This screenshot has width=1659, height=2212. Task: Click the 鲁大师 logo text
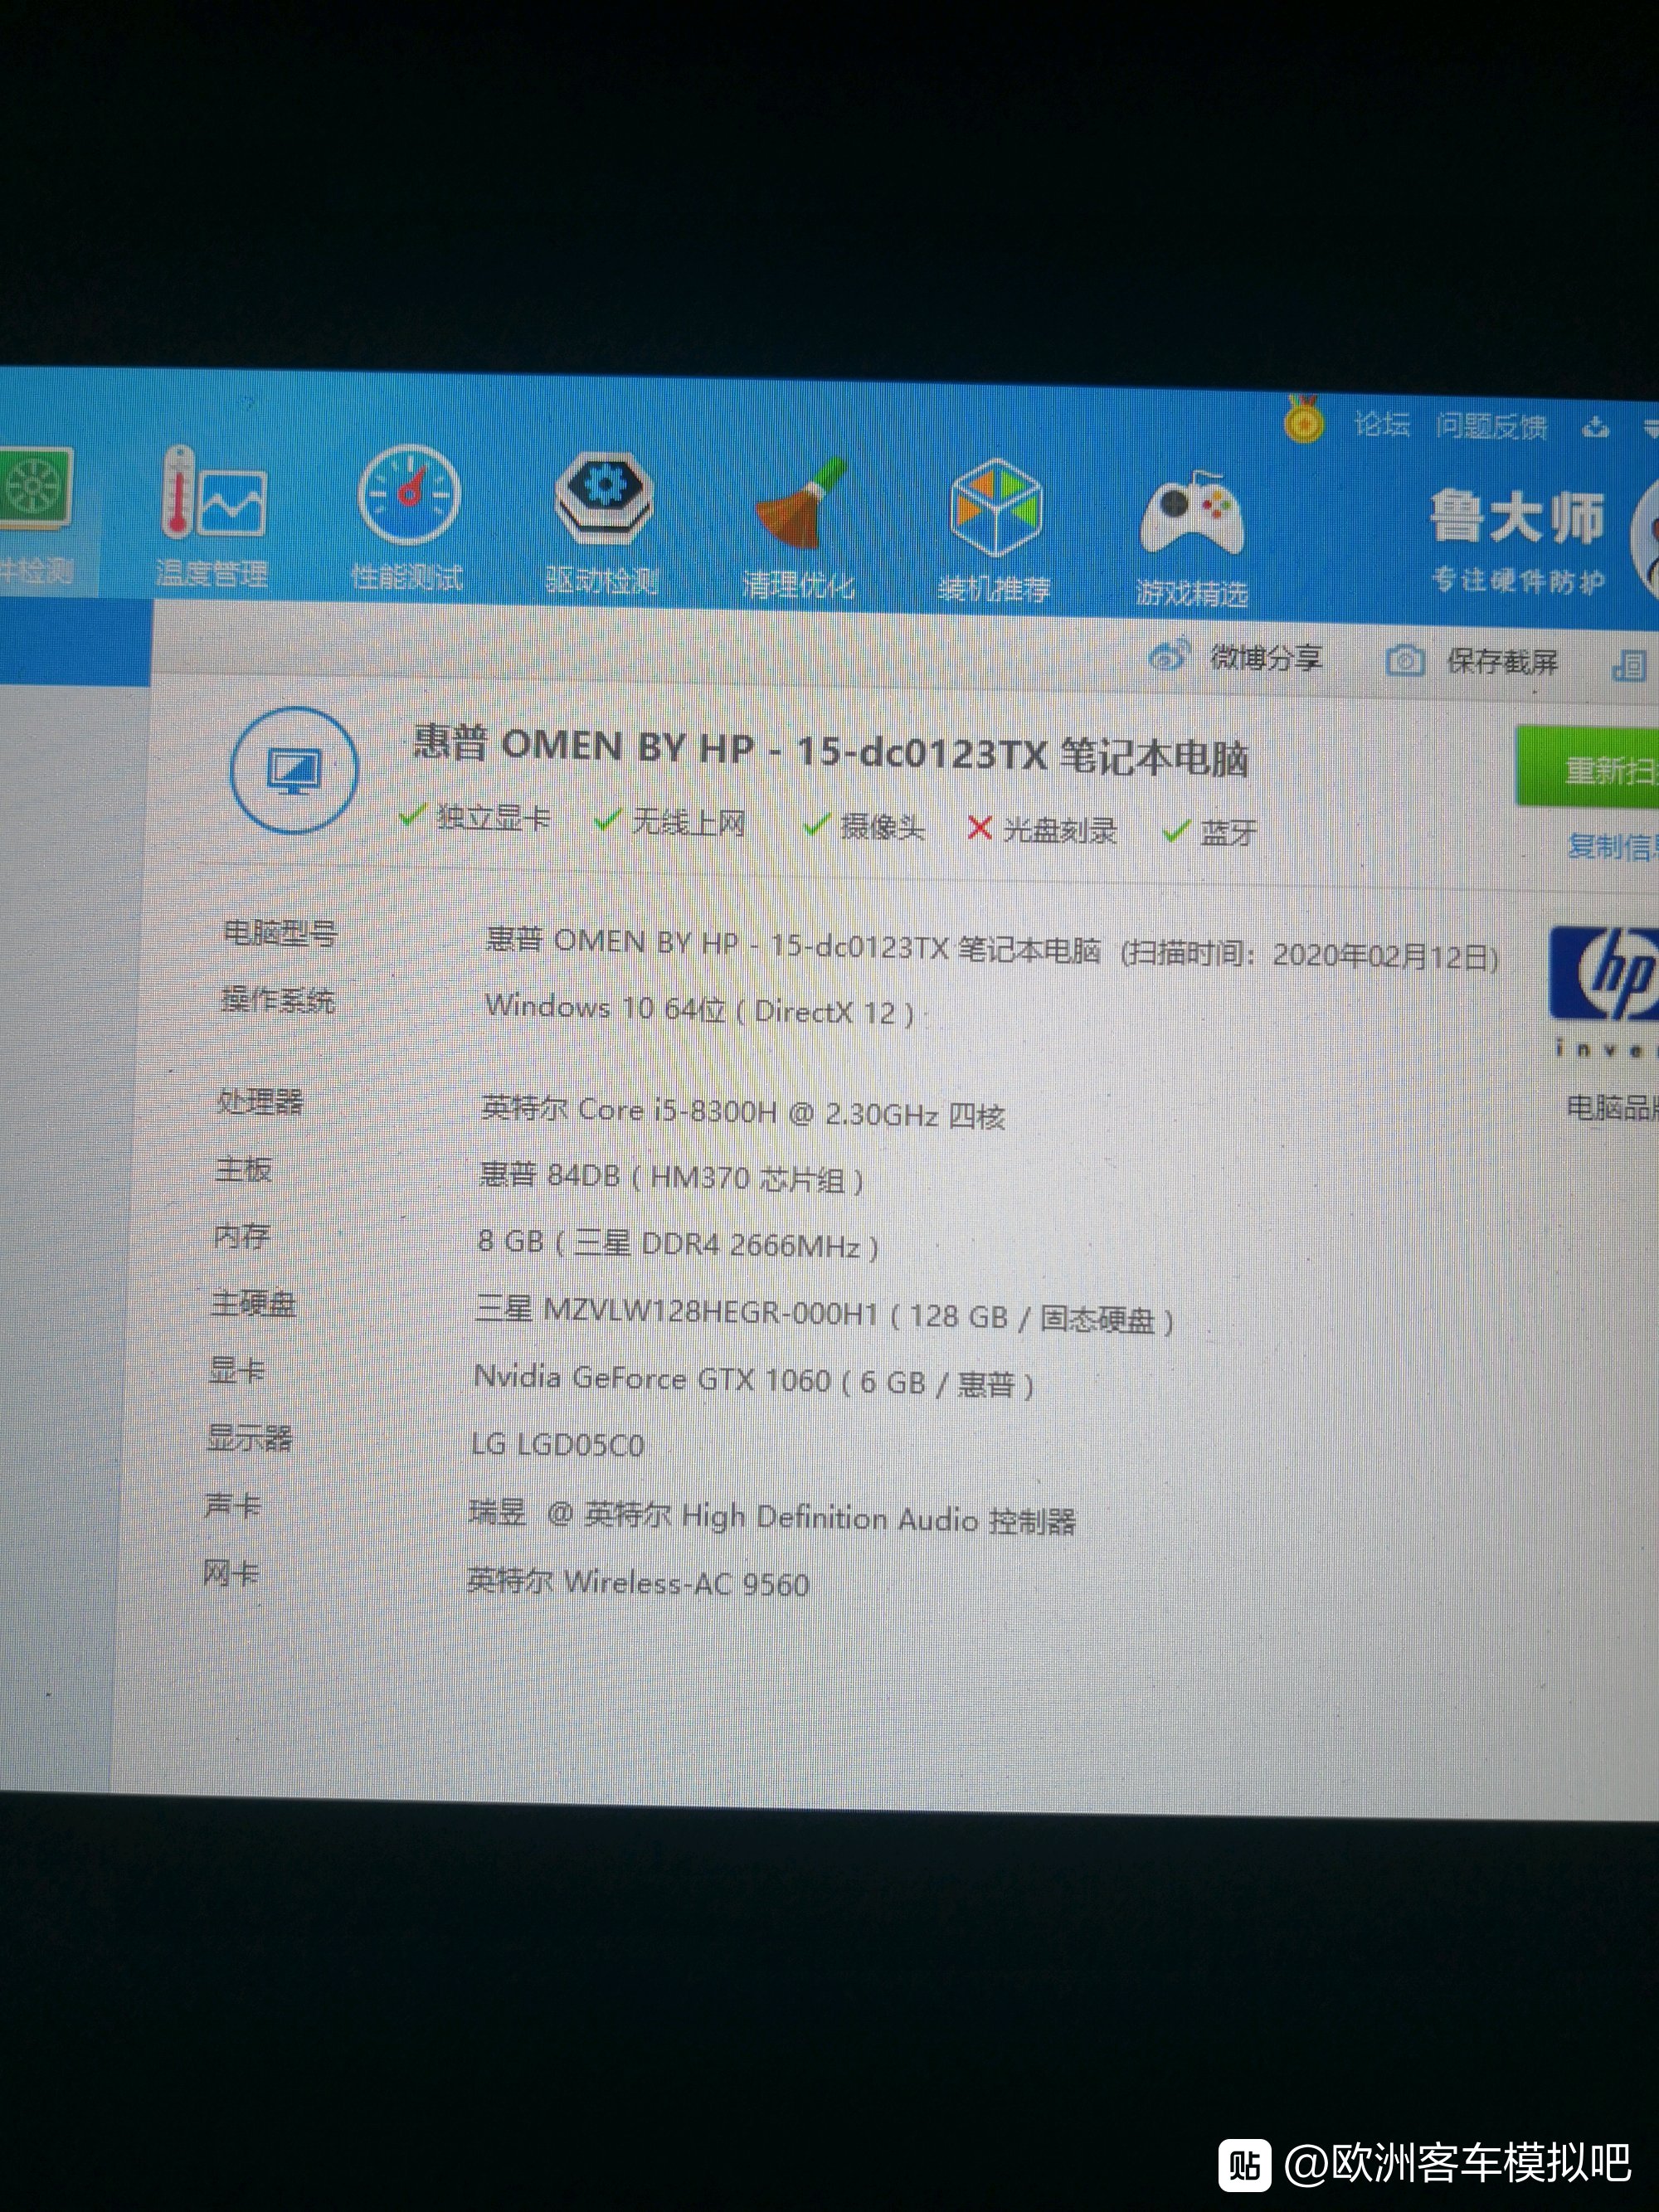(1517, 516)
